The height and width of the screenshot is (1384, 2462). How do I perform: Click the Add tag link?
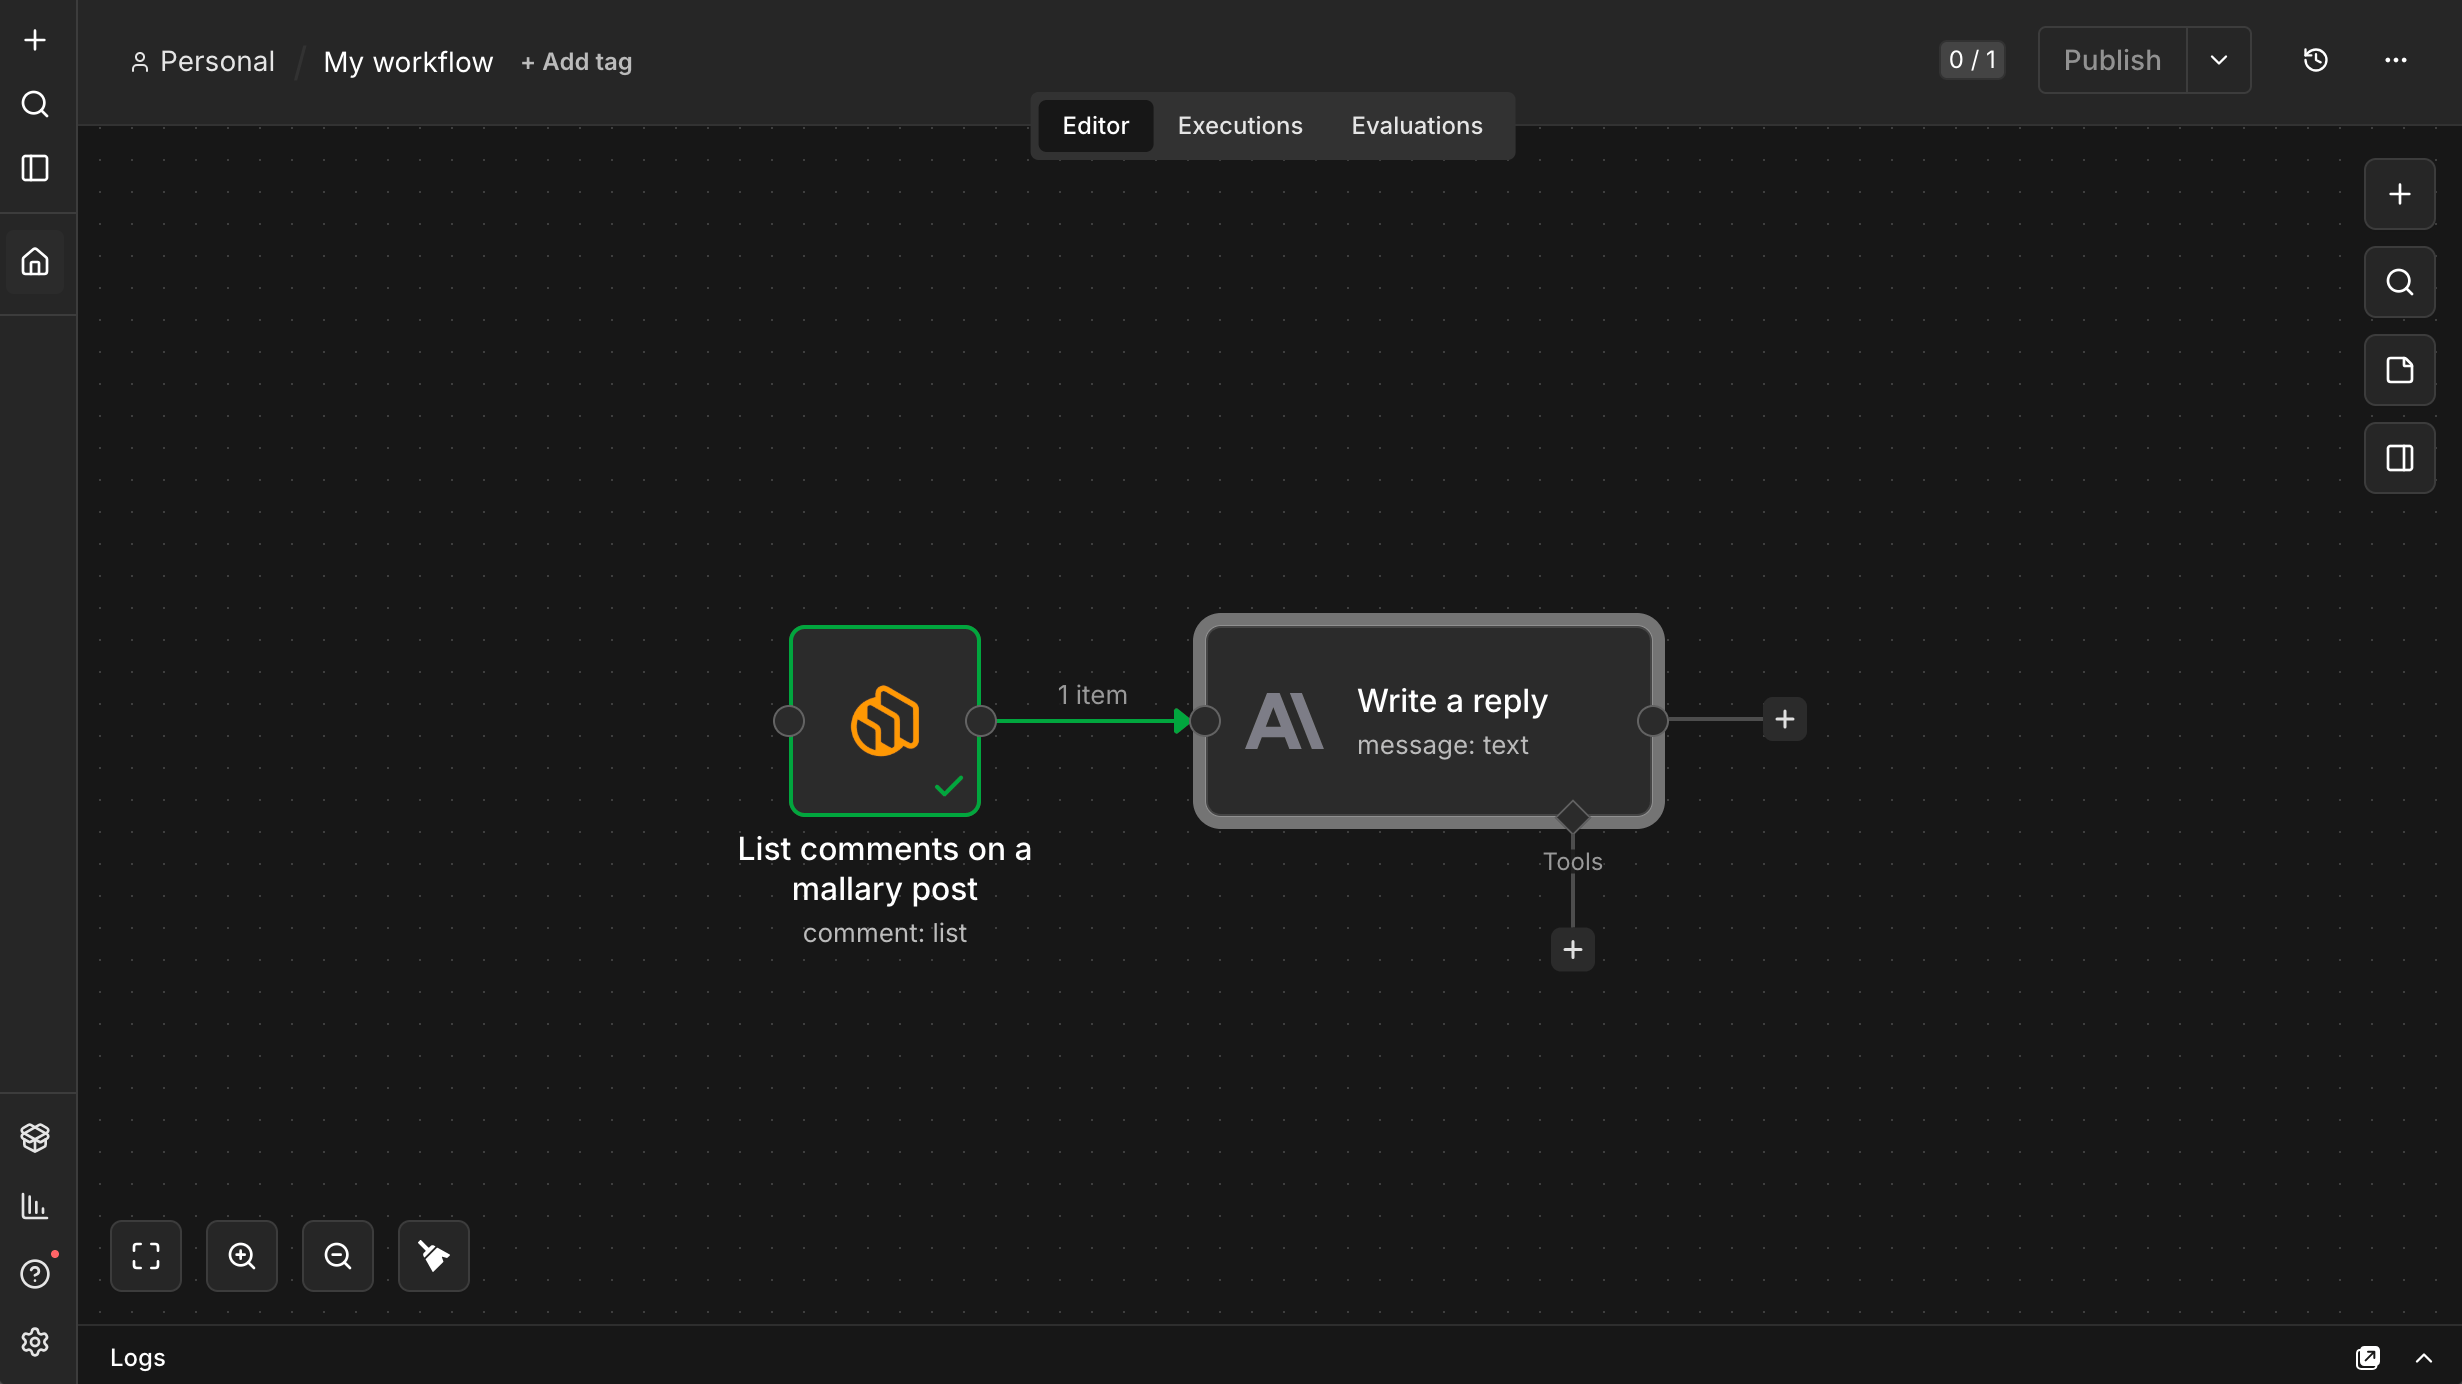click(x=577, y=62)
